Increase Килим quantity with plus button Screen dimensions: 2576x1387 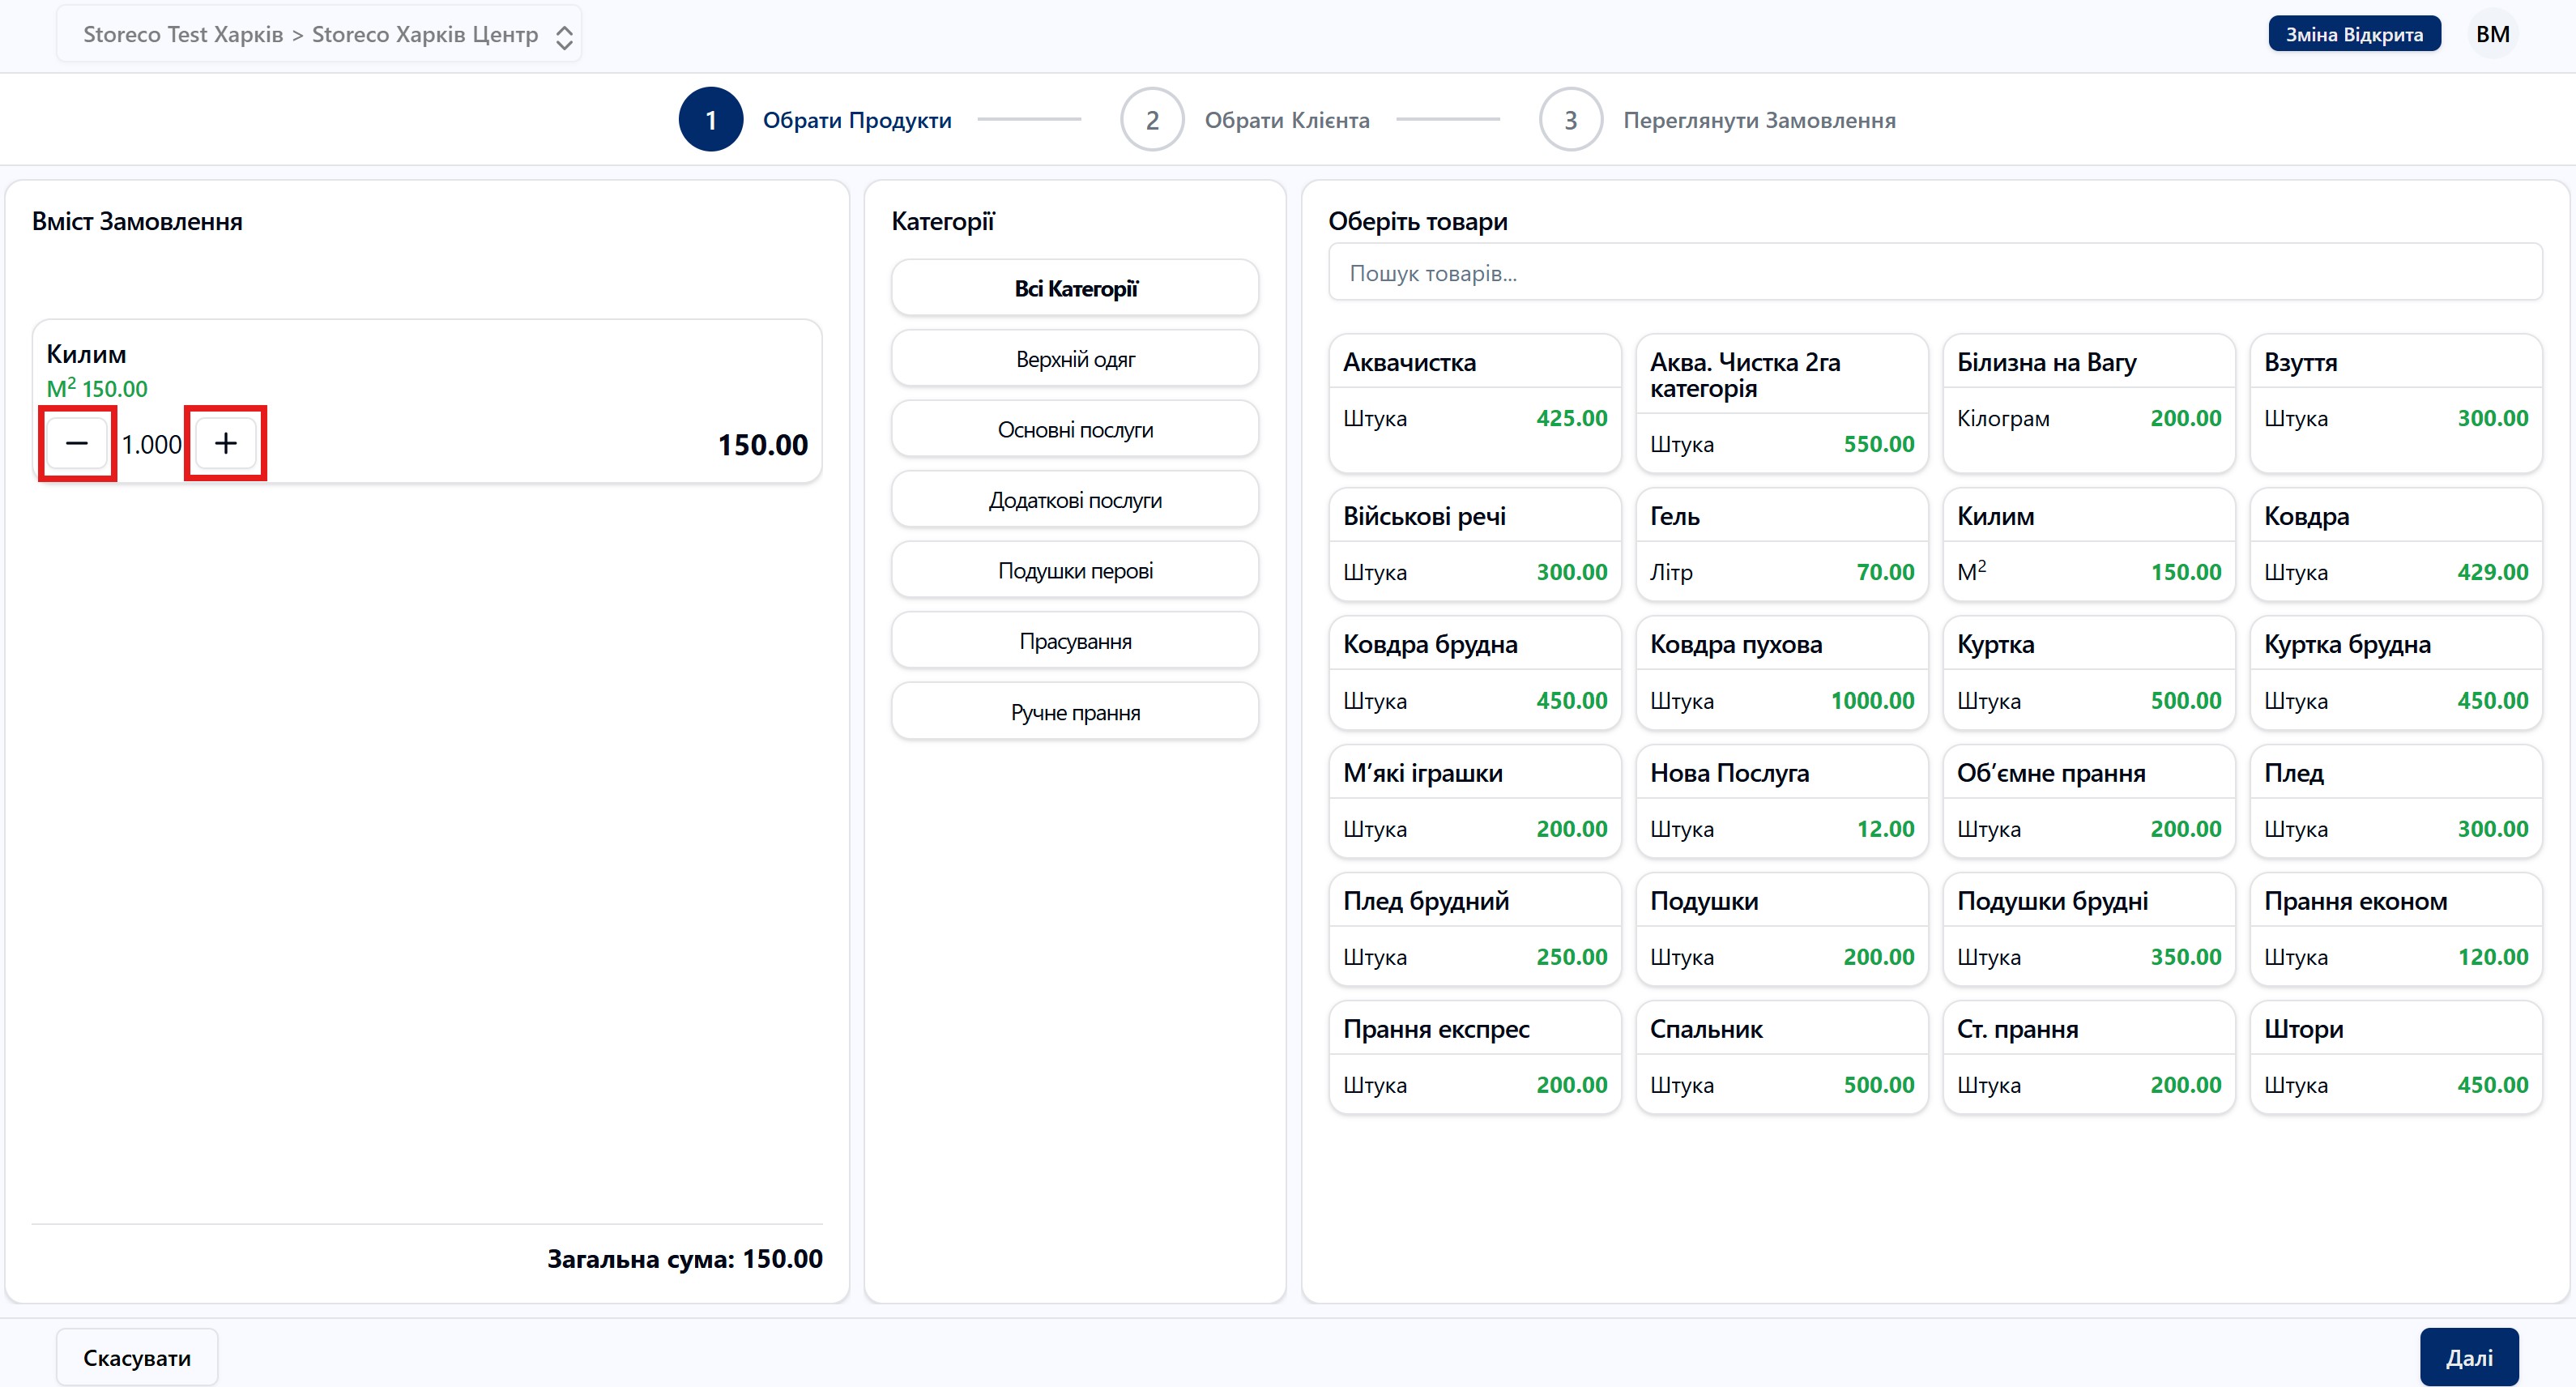[x=226, y=443]
